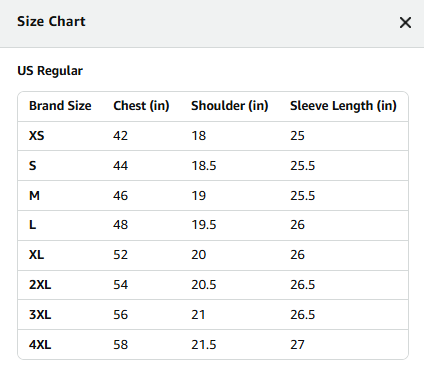Select the S size row label
Viewport: 424px width, 376px height.
tap(33, 166)
